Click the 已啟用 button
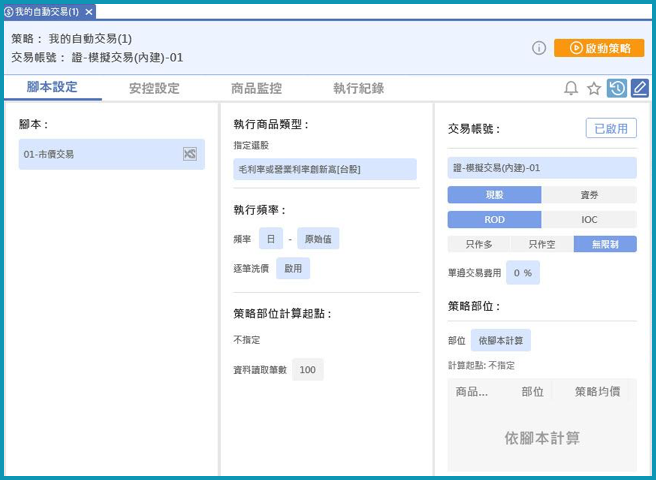This screenshot has width=656, height=480. point(610,129)
